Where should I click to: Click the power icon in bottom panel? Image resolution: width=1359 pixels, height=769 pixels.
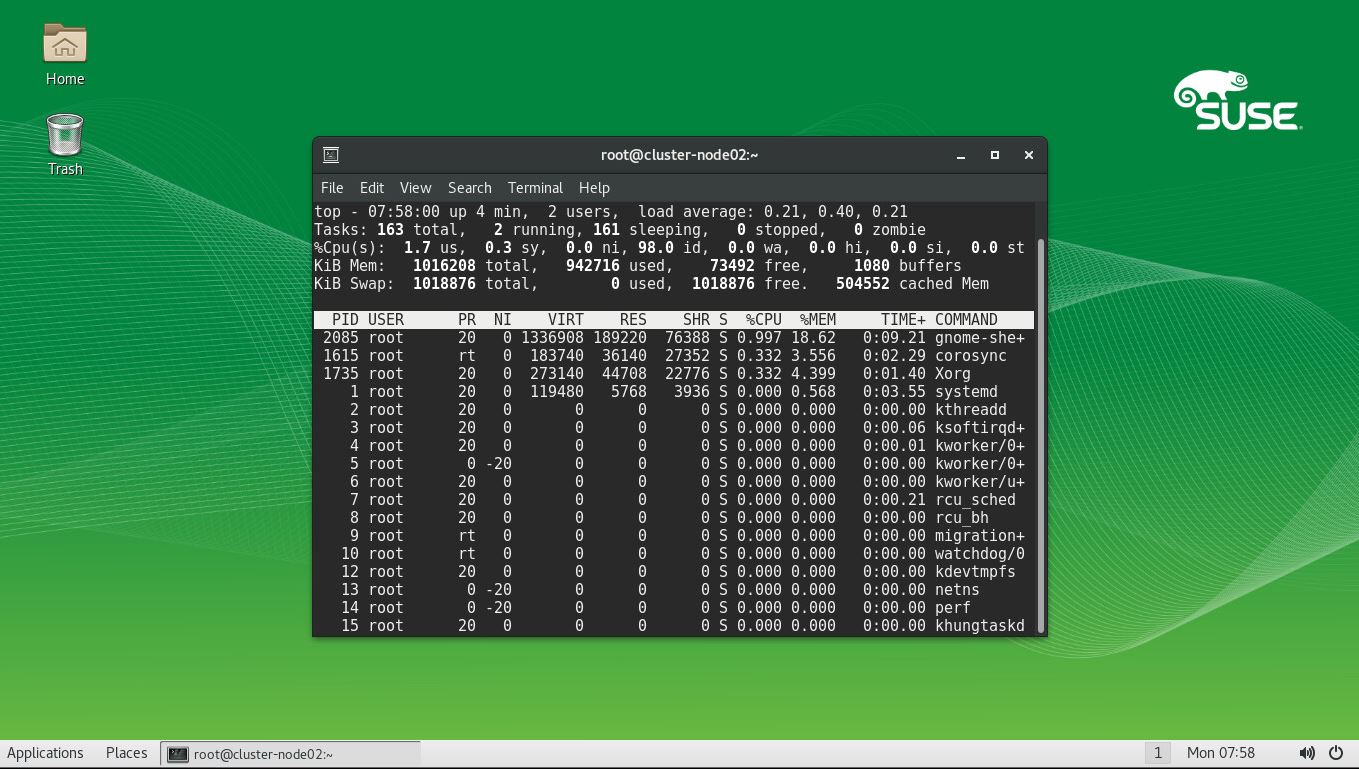click(x=1336, y=753)
